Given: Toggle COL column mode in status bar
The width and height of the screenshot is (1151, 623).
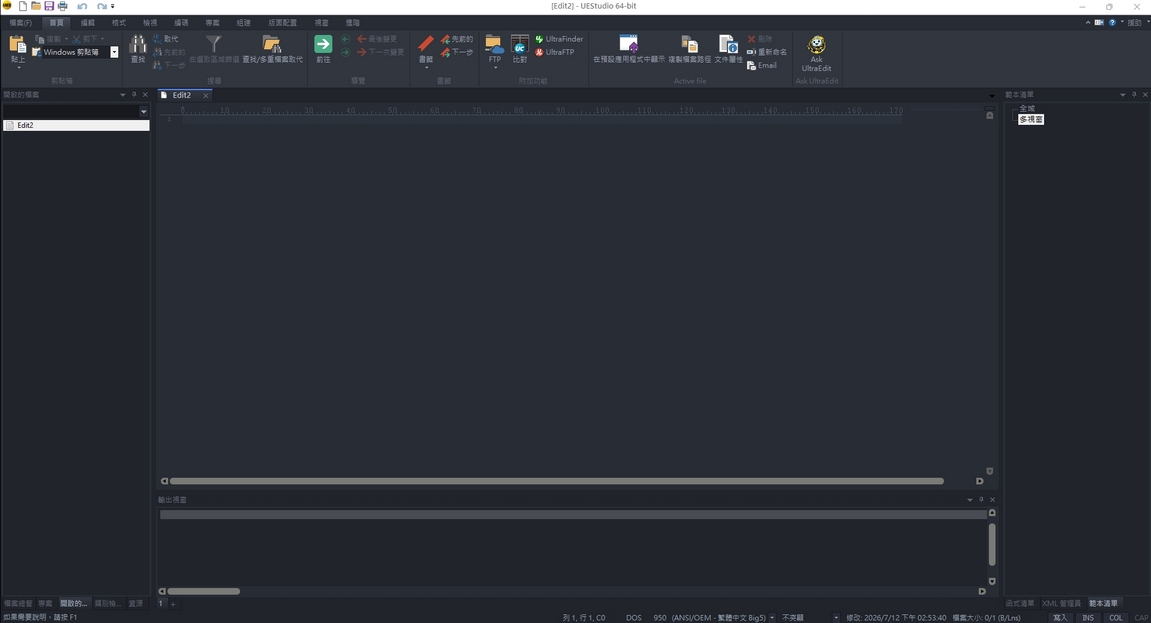Looking at the screenshot, I should coord(1116,618).
